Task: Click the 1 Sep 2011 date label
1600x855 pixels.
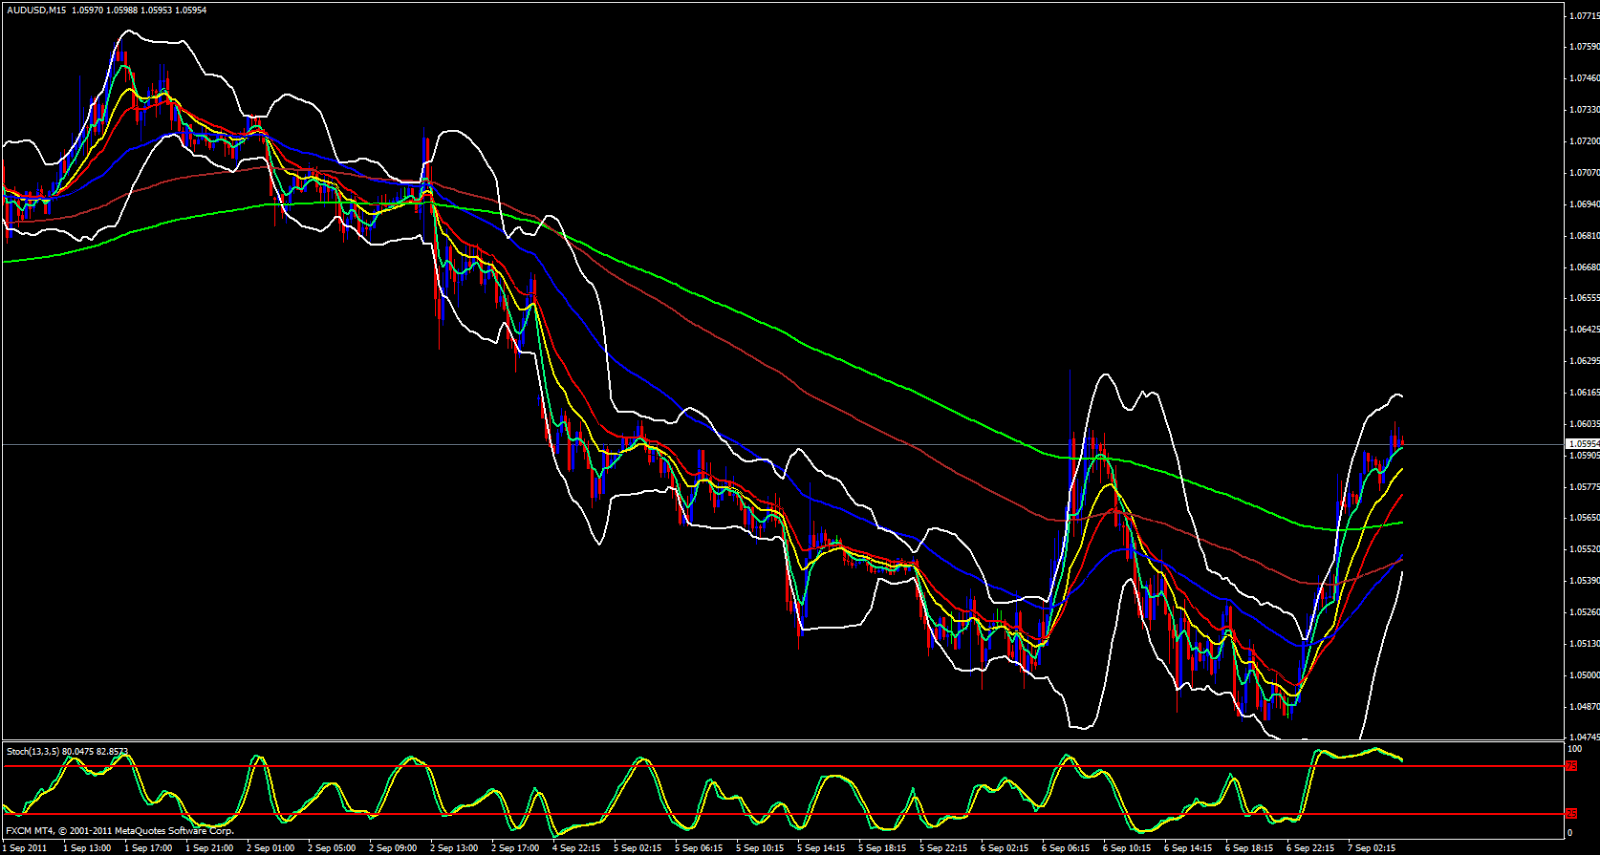Action: pyautogui.click(x=25, y=848)
